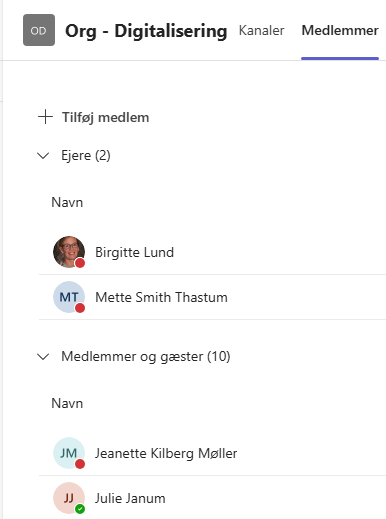Switch to the Kanaler tab
This screenshot has width=386, height=519.
coord(262,30)
